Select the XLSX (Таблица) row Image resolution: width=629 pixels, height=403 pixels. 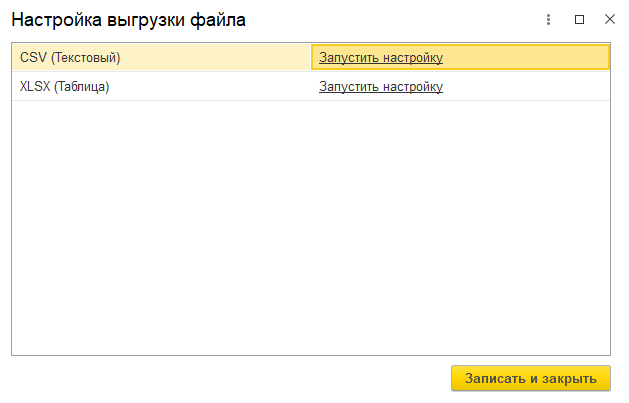coord(65,87)
